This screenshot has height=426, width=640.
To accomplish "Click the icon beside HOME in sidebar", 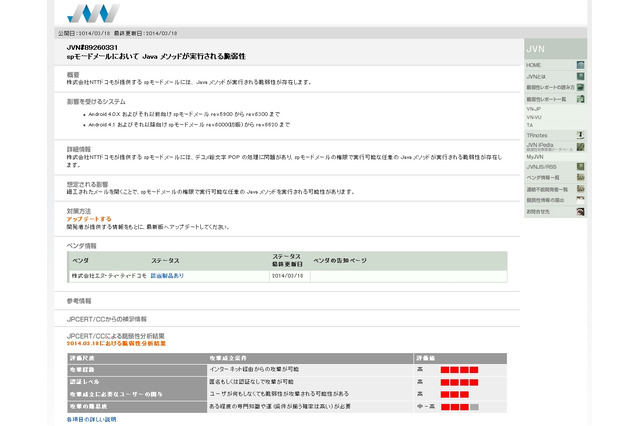I will point(580,65).
